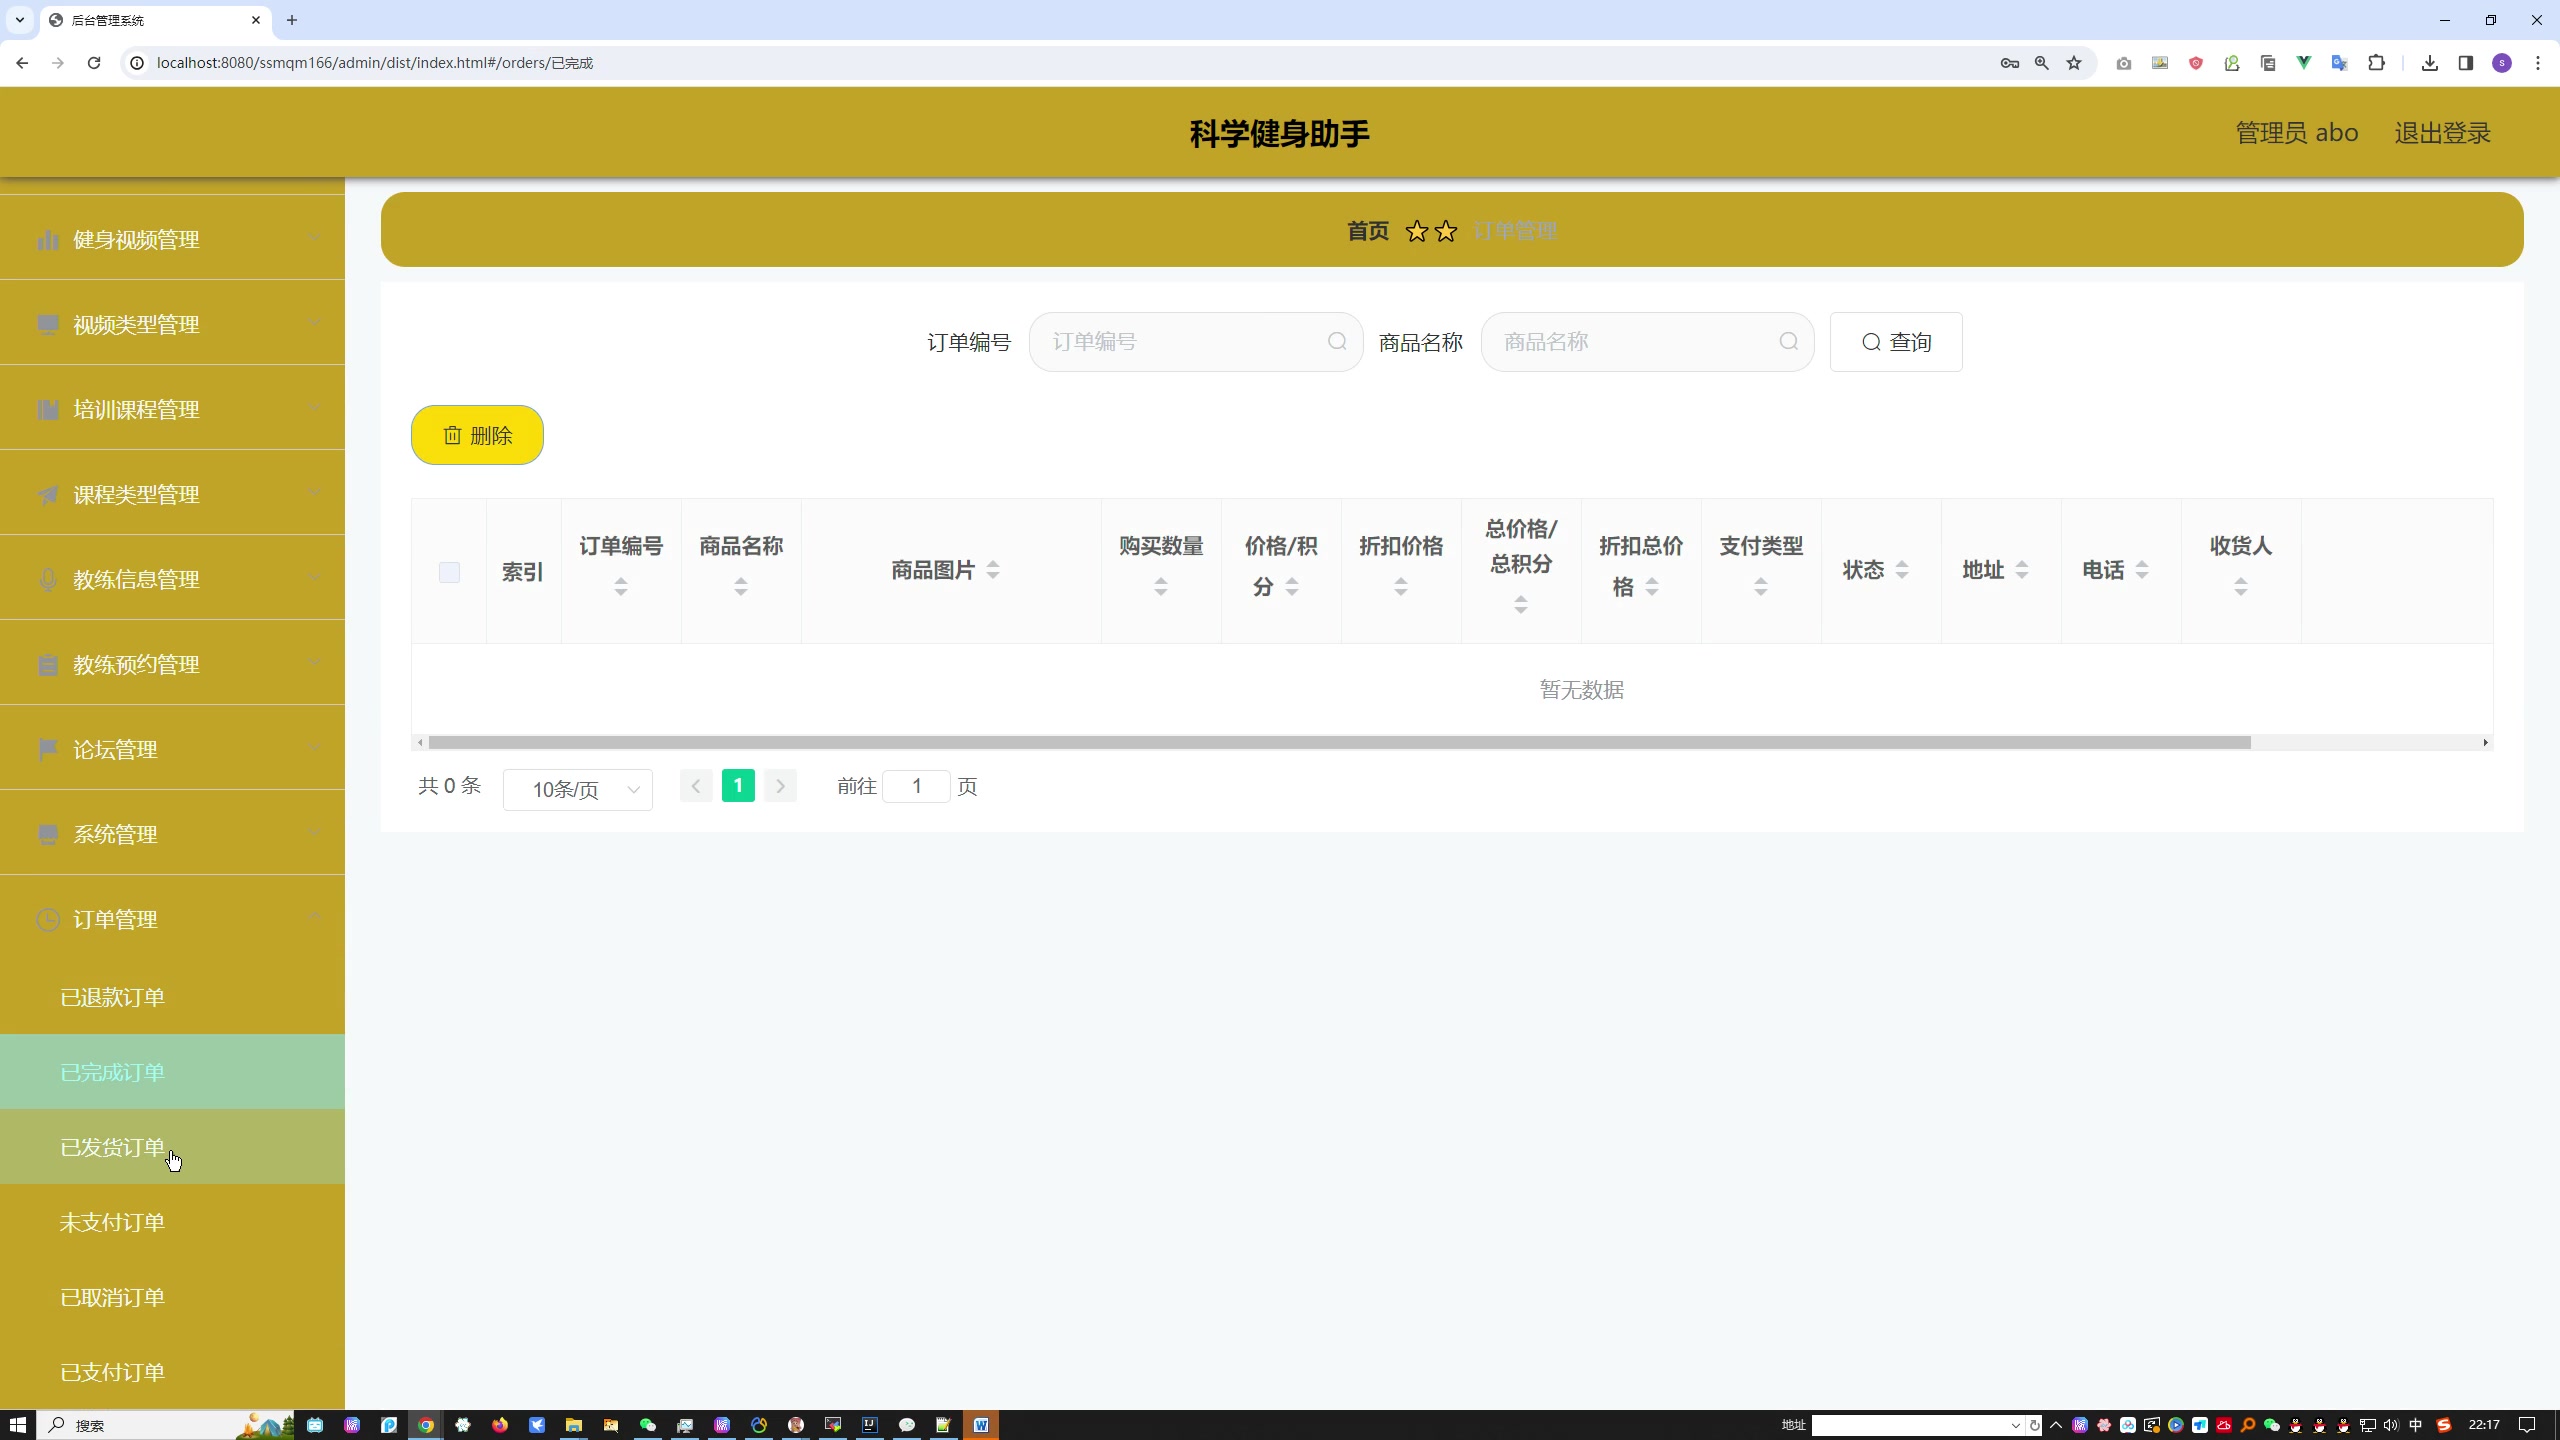
Task: Open 未支付订单 submenu item
Action: 172,1222
